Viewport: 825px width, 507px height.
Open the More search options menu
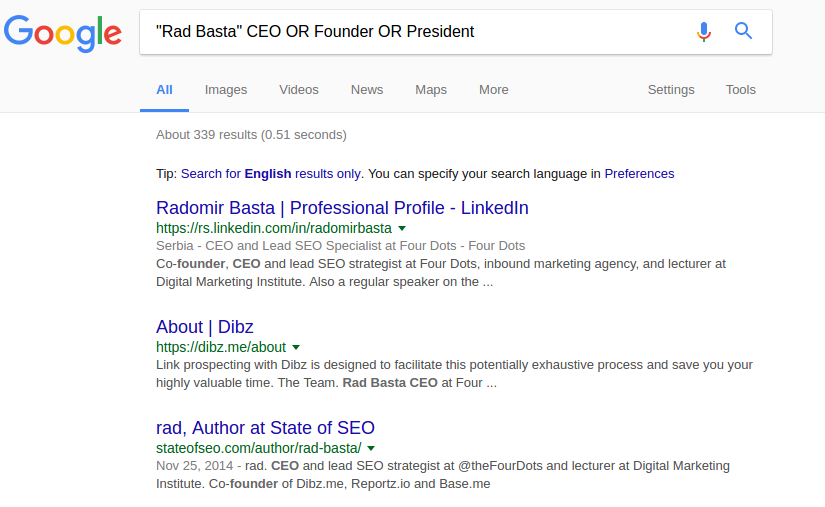[x=494, y=90]
